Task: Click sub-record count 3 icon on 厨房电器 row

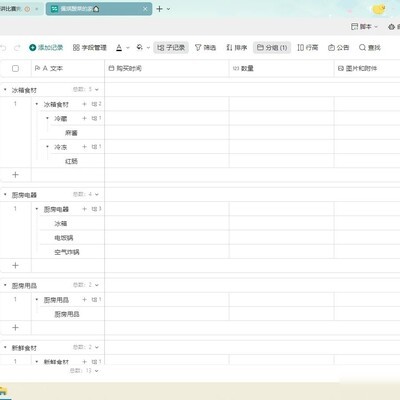Action: pos(96,209)
